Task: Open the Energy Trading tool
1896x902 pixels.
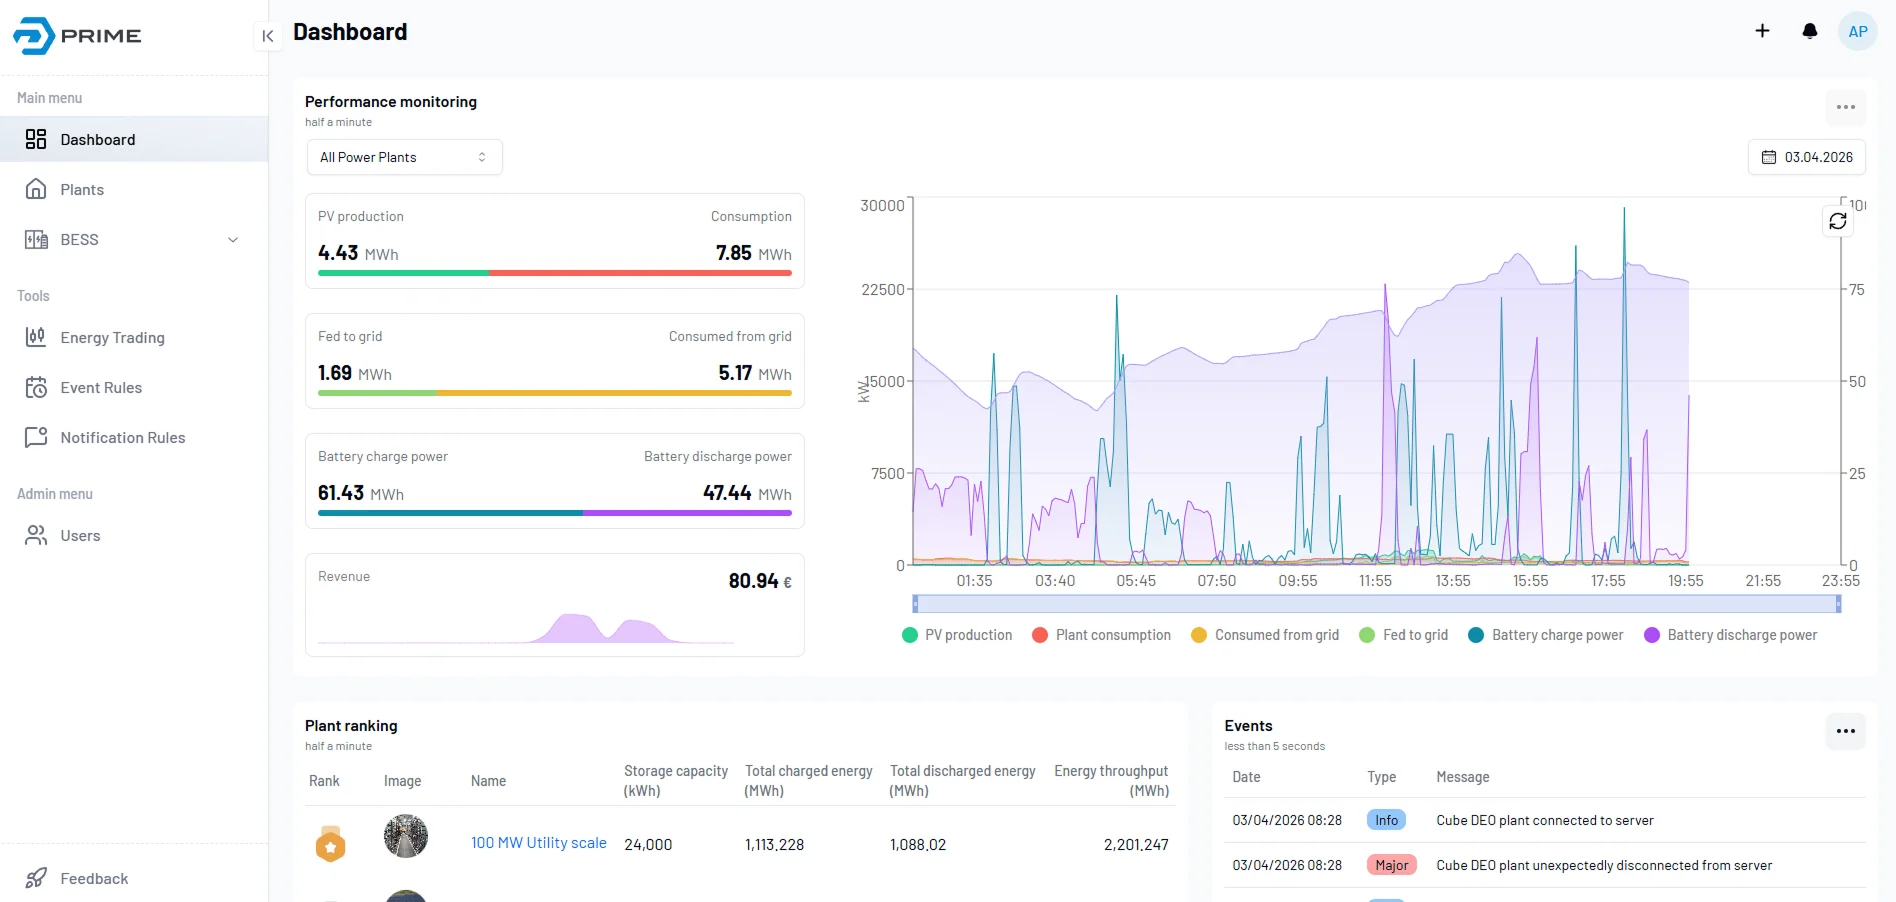Action: [x=112, y=337]
